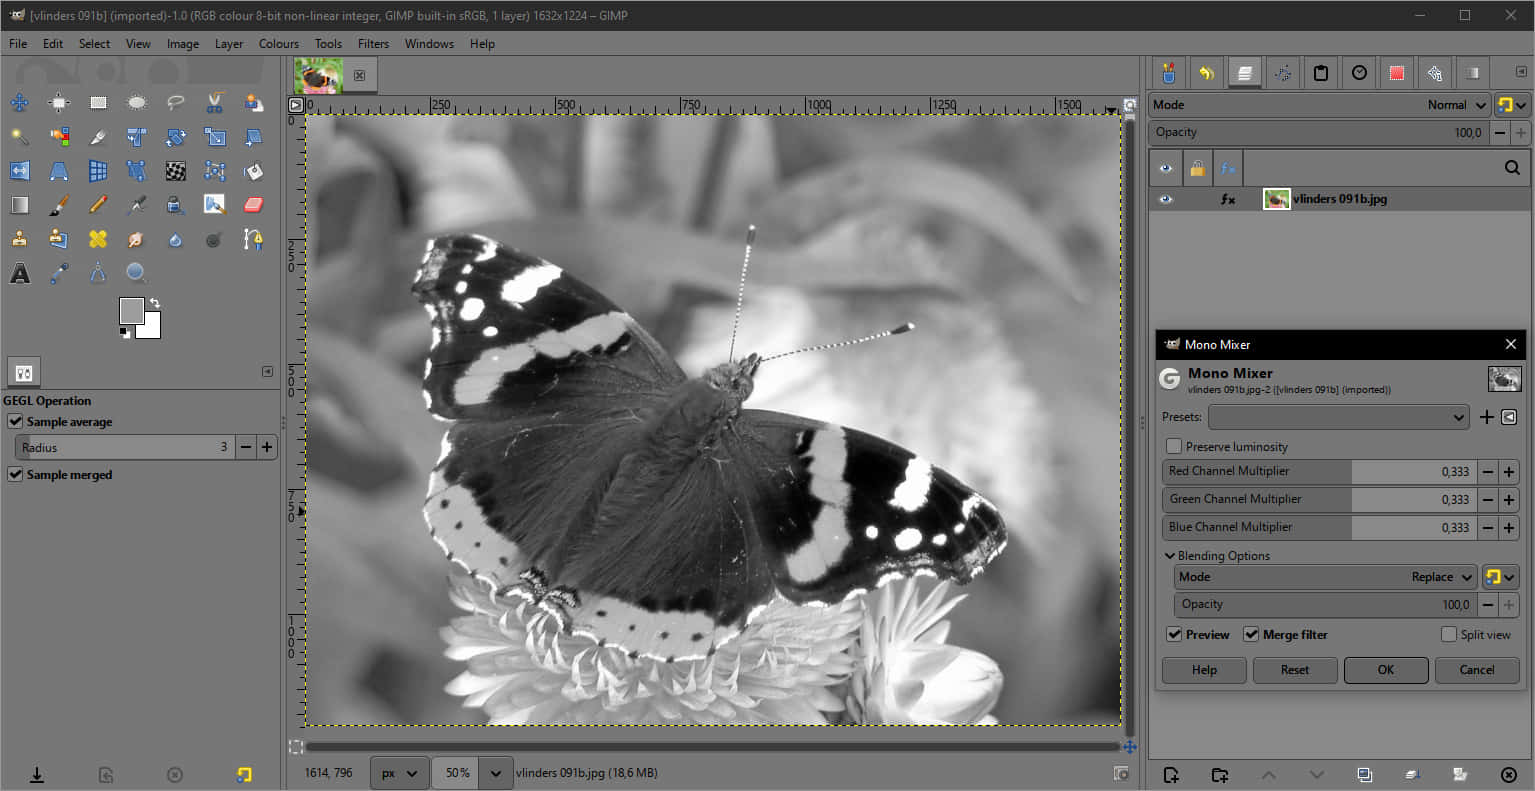Pick the Text tool
This screenshot has height=791, width=1535.
(19, 273)
